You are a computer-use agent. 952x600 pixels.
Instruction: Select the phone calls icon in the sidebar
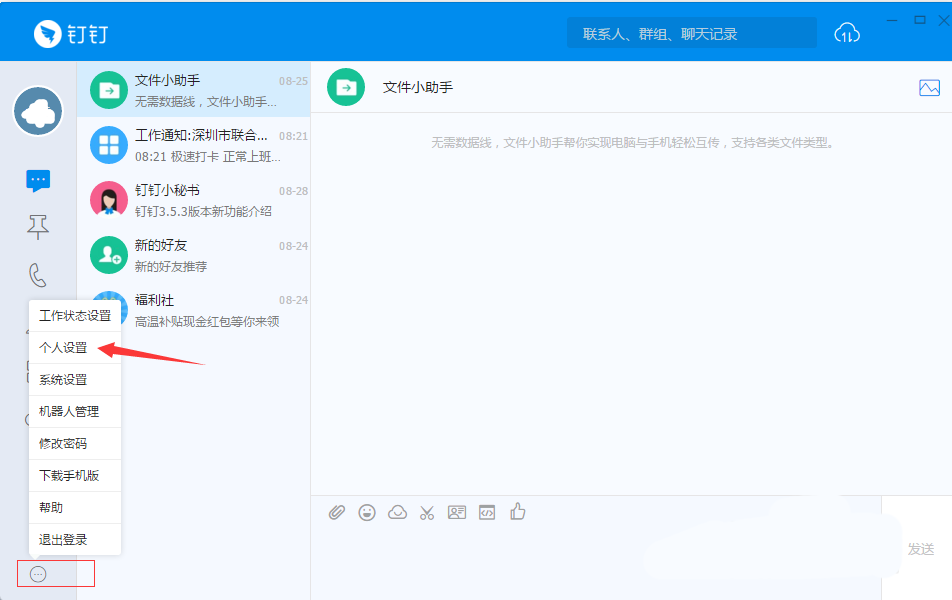point(37,271)
